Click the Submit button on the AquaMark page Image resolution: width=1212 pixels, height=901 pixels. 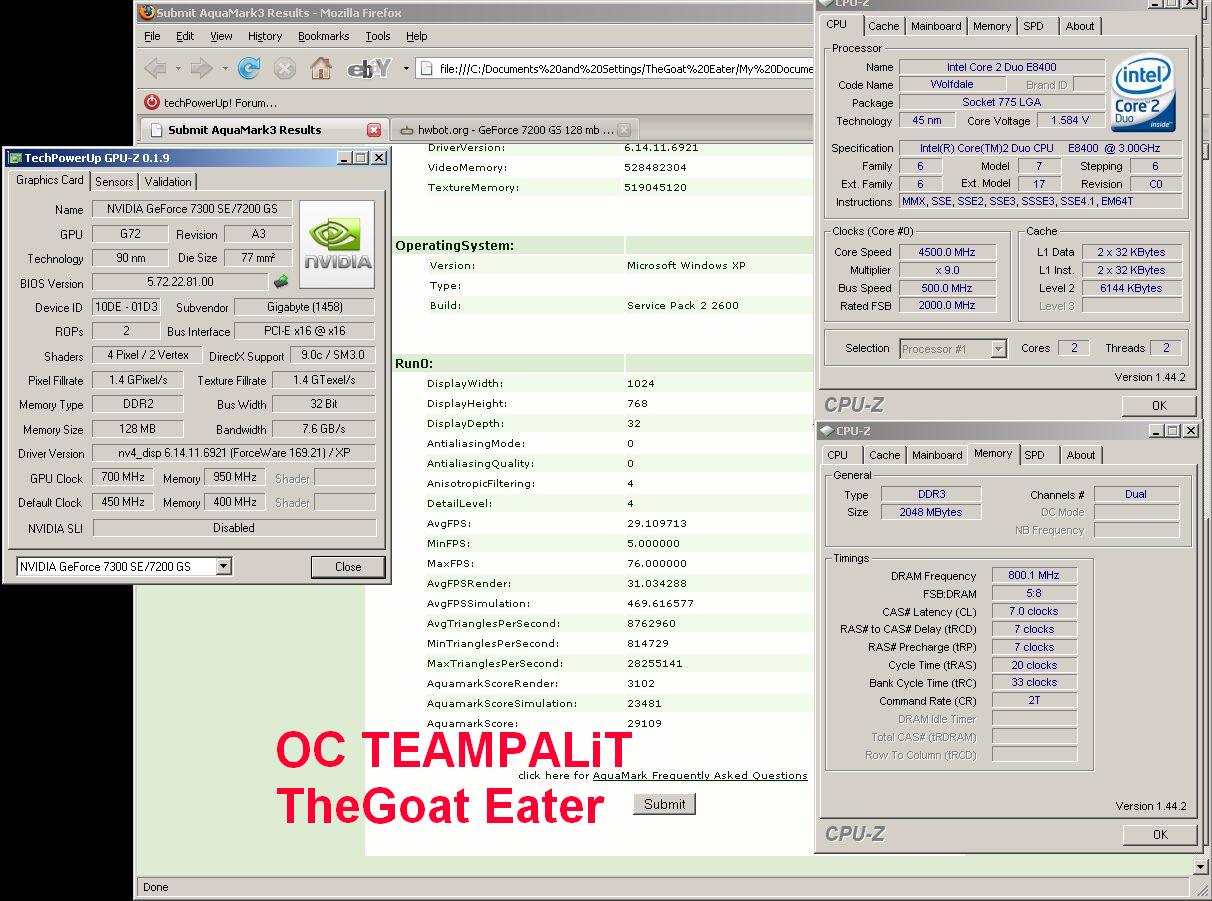point(665,804)
